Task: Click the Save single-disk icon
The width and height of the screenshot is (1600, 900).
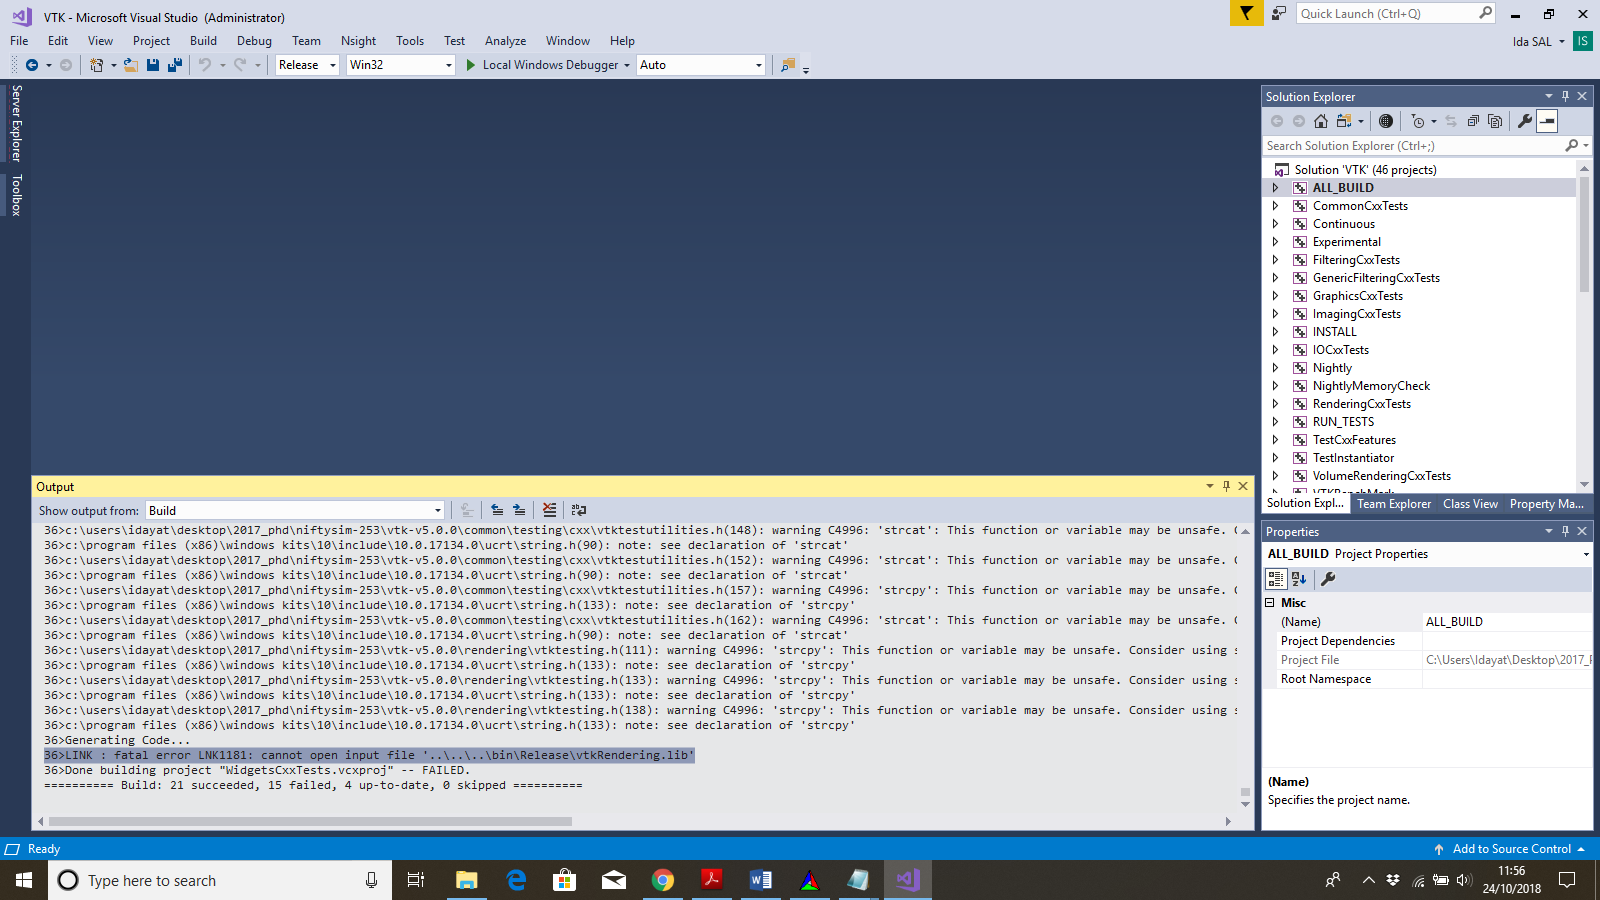Action: pyautogui.click(x=153, y=65)
